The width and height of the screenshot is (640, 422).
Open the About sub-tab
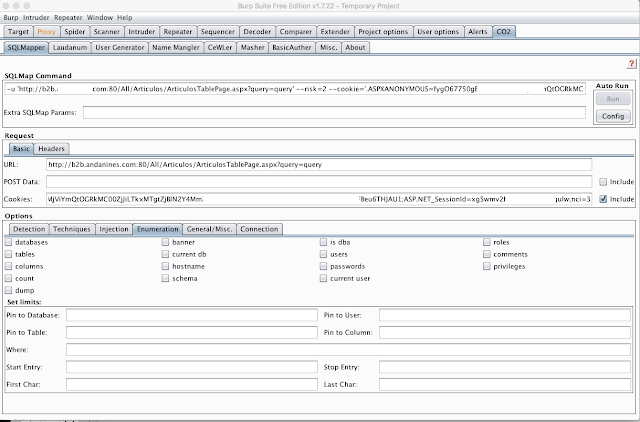[x=355, y=47]
